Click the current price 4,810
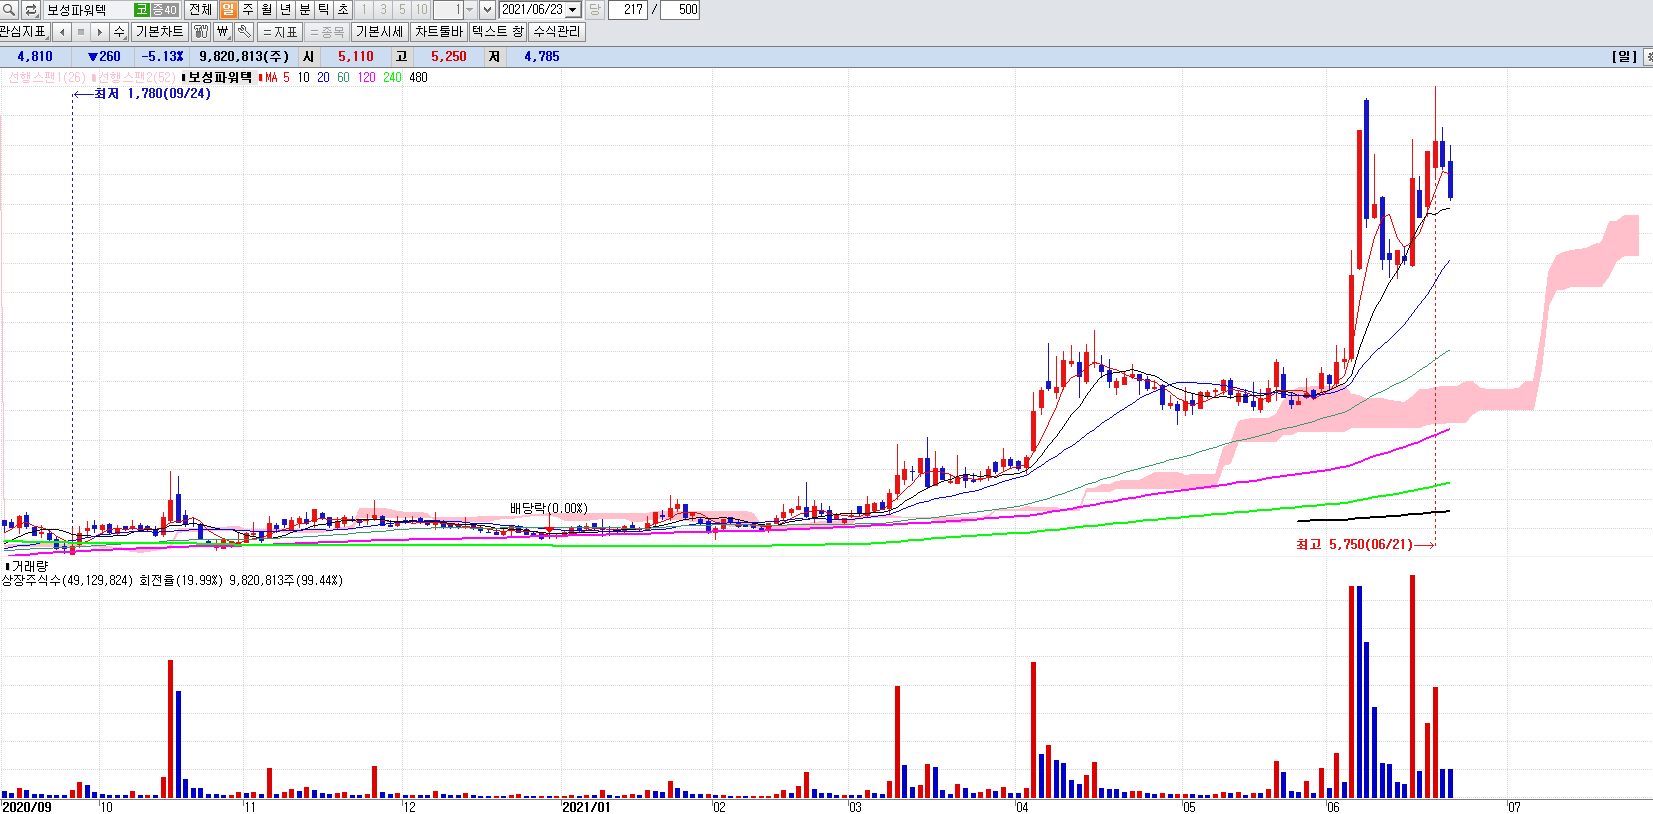1653x814 pixels. tap(35, 57)
